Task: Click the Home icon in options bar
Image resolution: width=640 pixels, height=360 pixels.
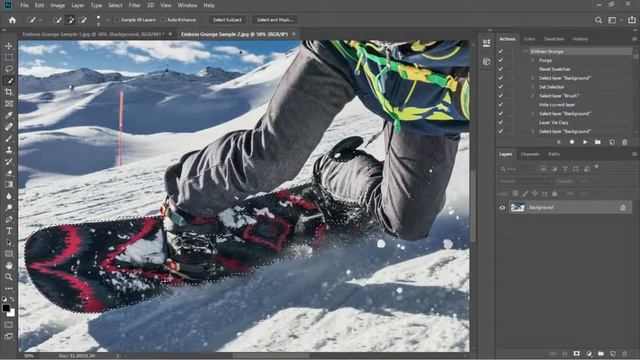Action: tap(12, 20)
